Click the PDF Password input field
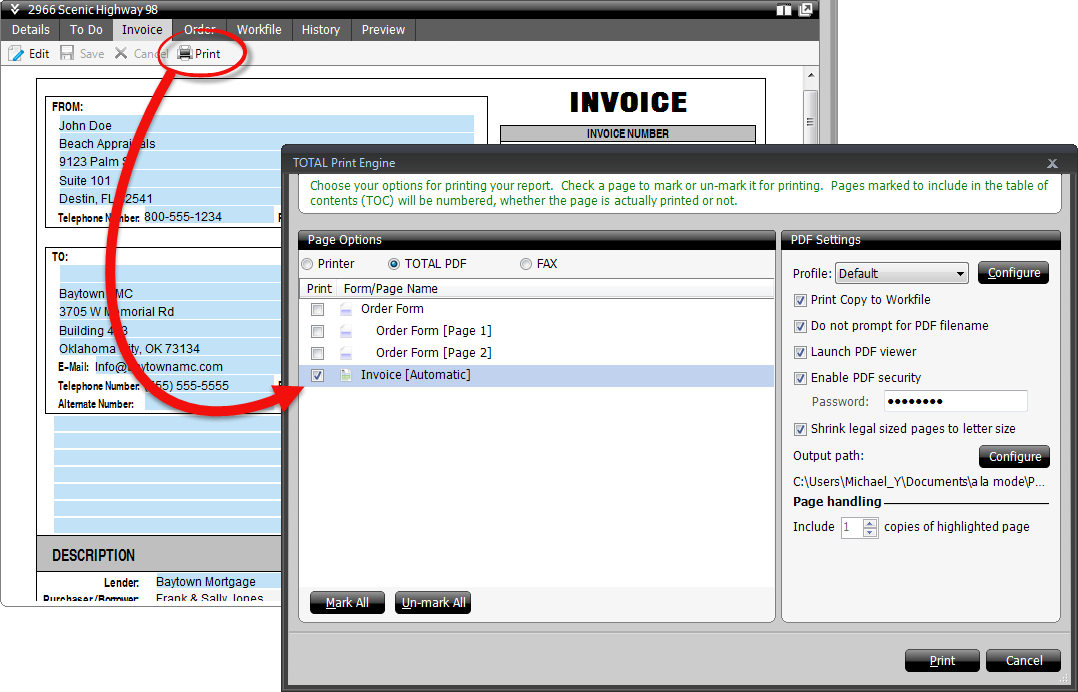Viewport: 1078px width, 692px height. [949, 402]
